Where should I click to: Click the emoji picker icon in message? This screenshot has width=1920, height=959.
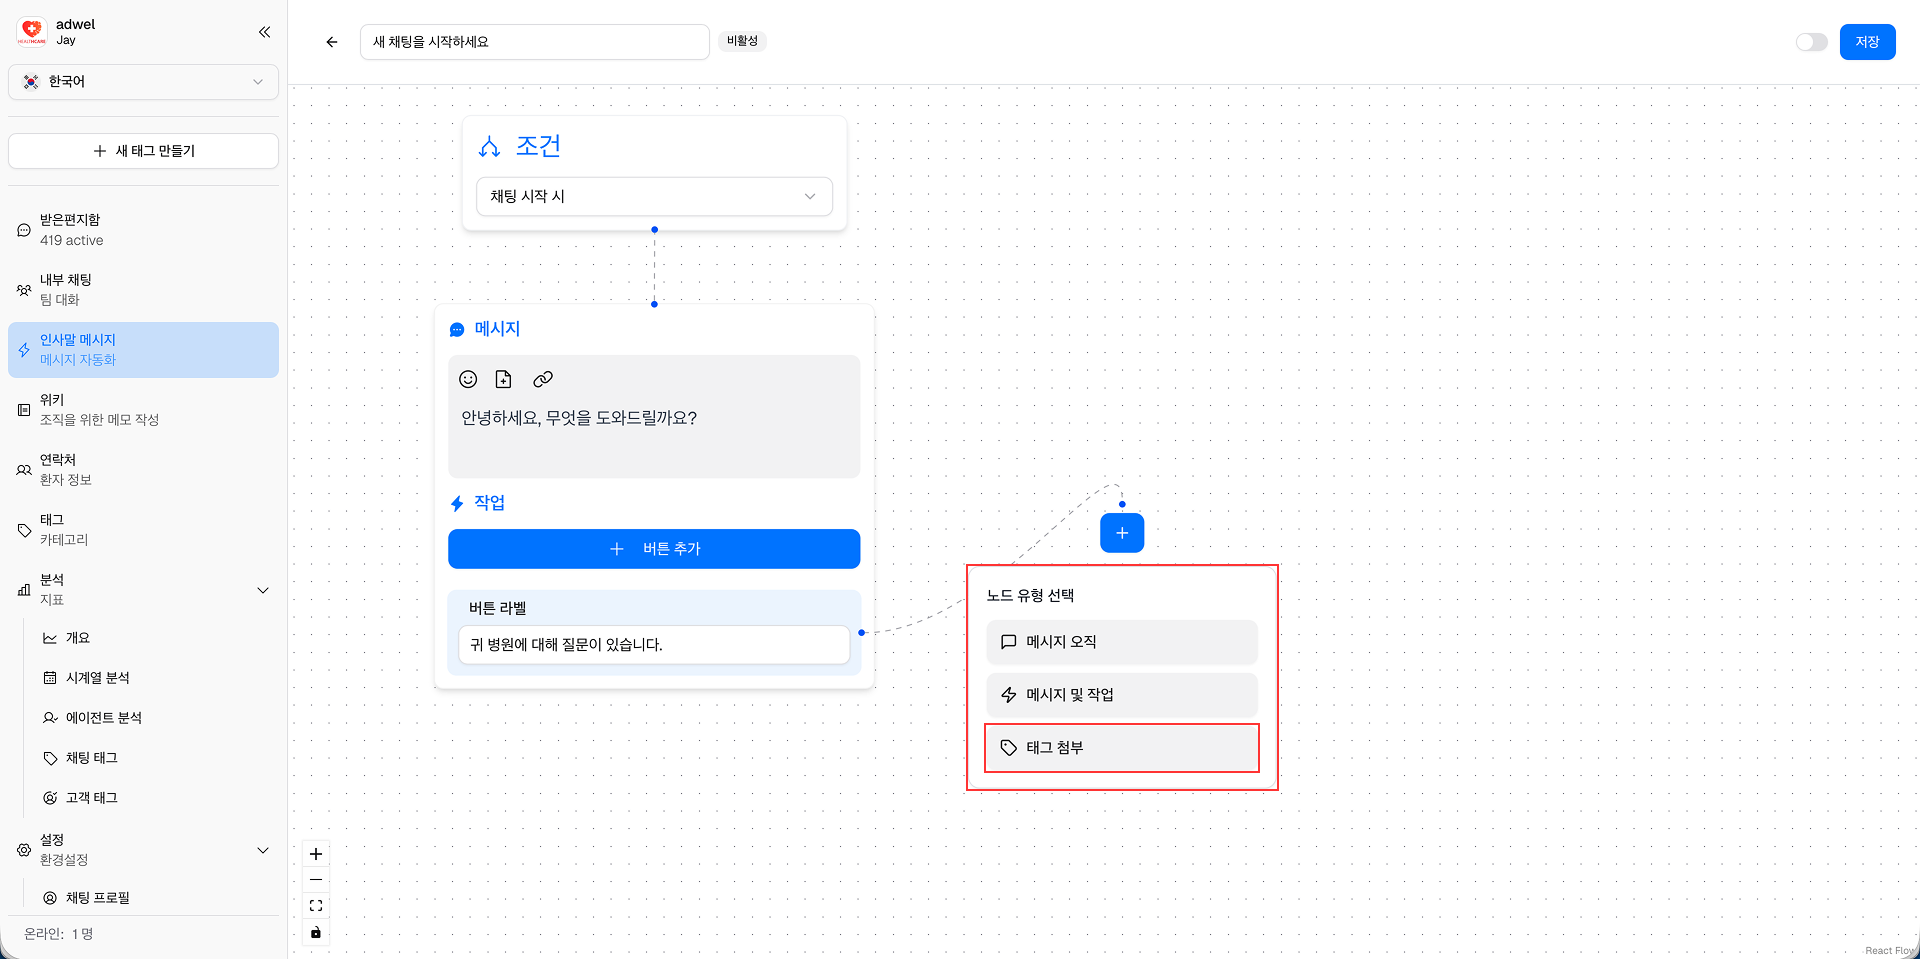click(468, 379)
